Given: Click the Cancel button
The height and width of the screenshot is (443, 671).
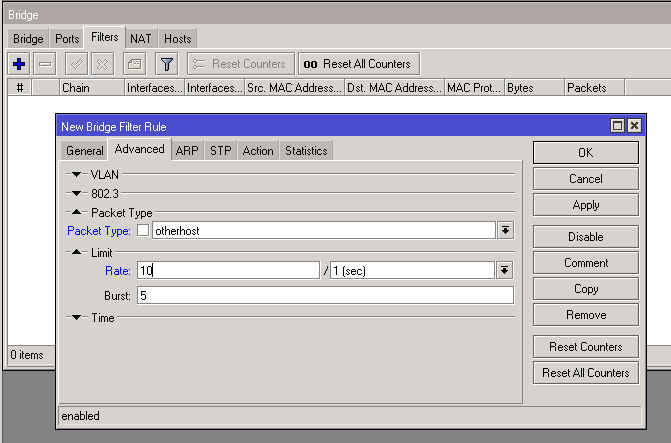Looking at the screenshot, I should pyautogui.click(x=585, y=178).
